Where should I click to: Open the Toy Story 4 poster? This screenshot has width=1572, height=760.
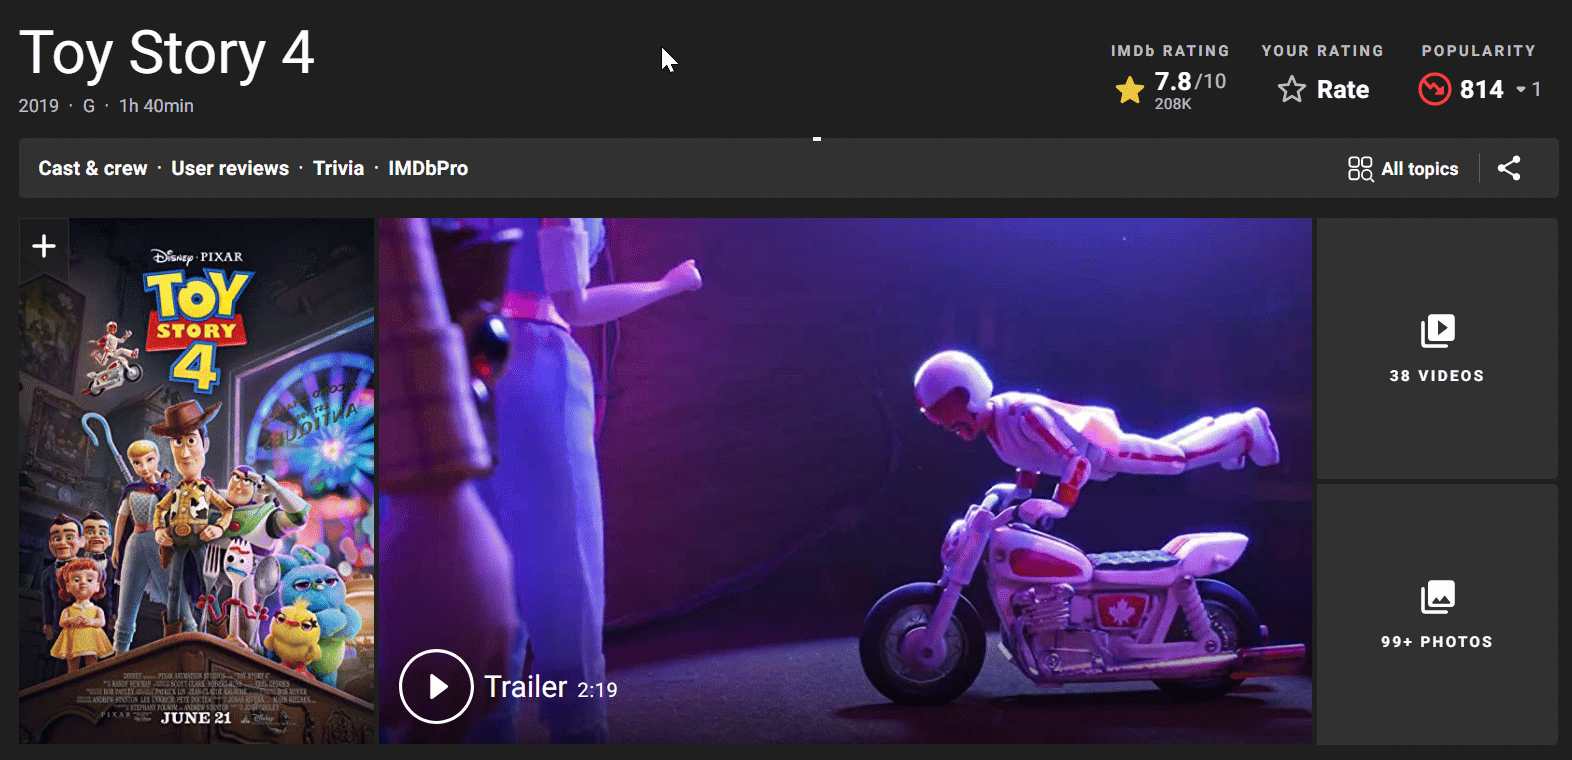click(197, 481)
